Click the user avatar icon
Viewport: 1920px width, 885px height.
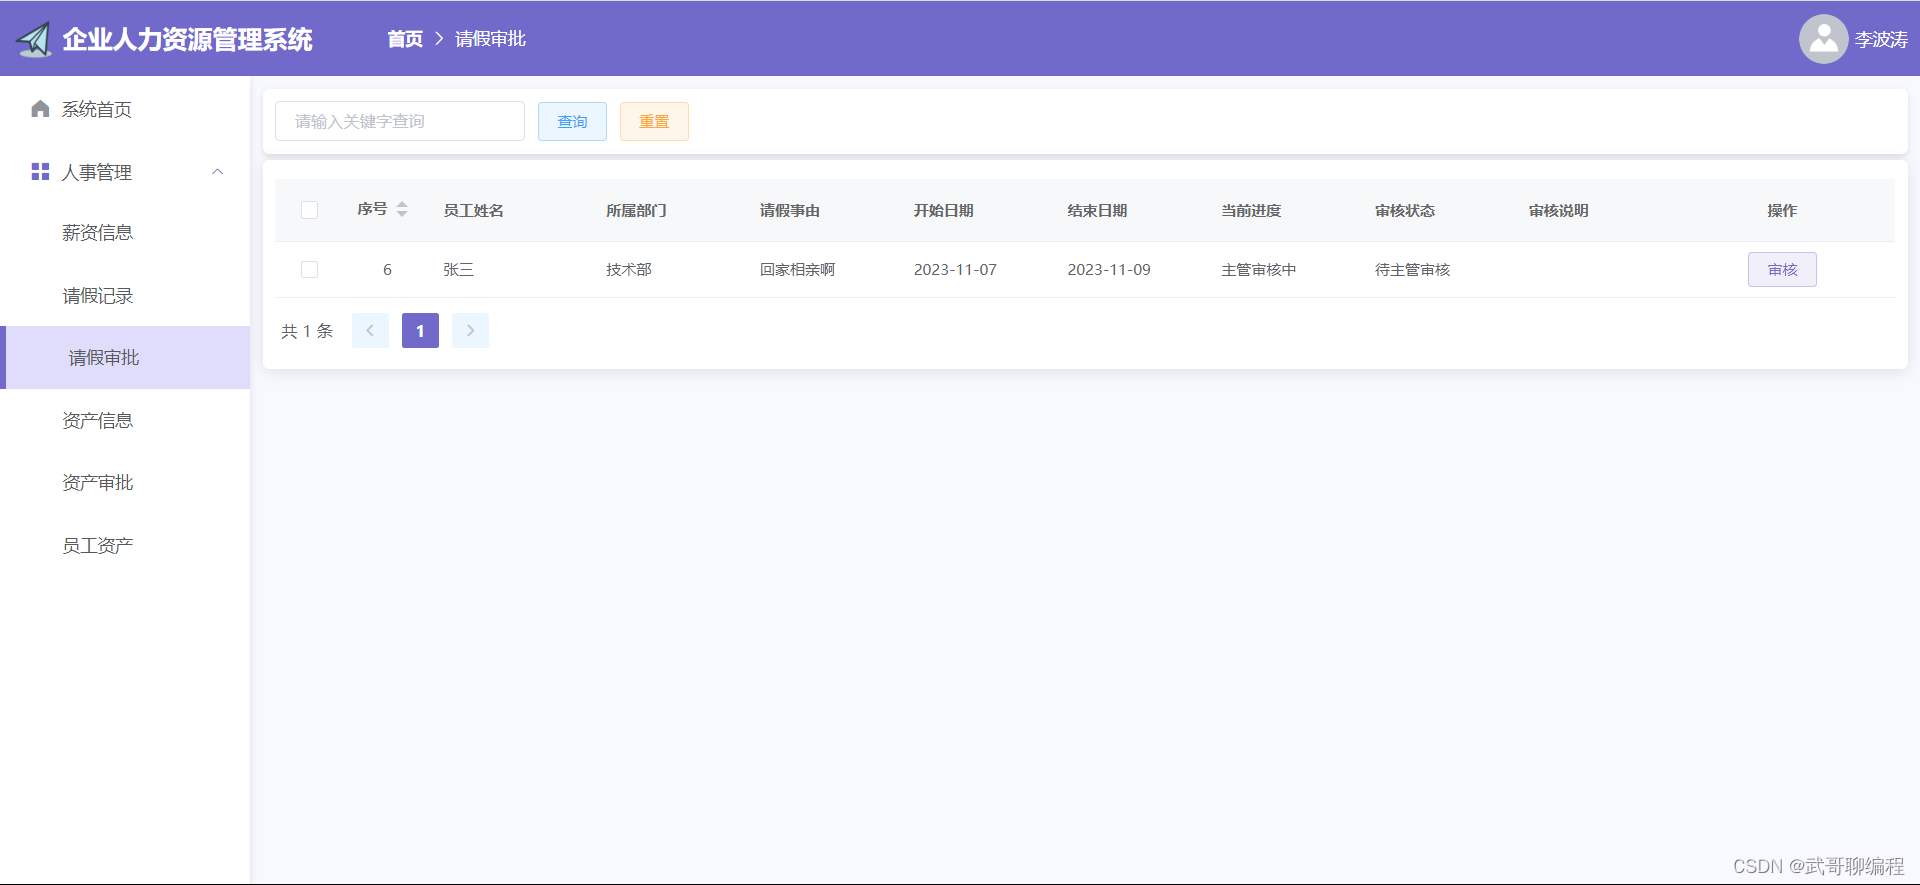tap(1823, 39)
